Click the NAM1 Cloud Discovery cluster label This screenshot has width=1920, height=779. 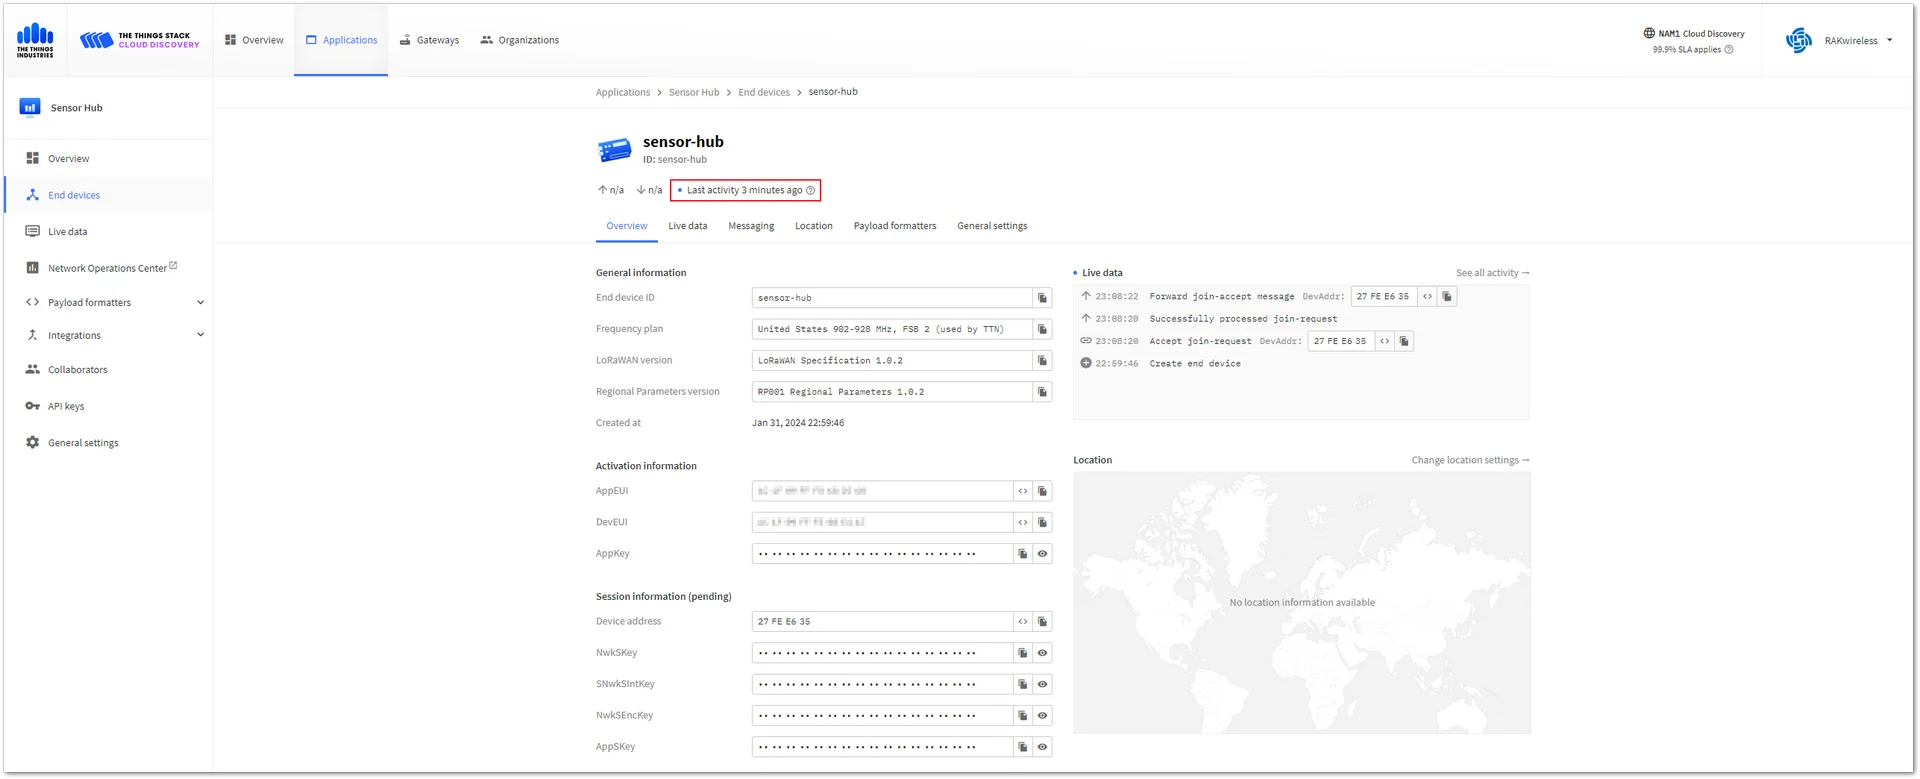coord(1693,34)
